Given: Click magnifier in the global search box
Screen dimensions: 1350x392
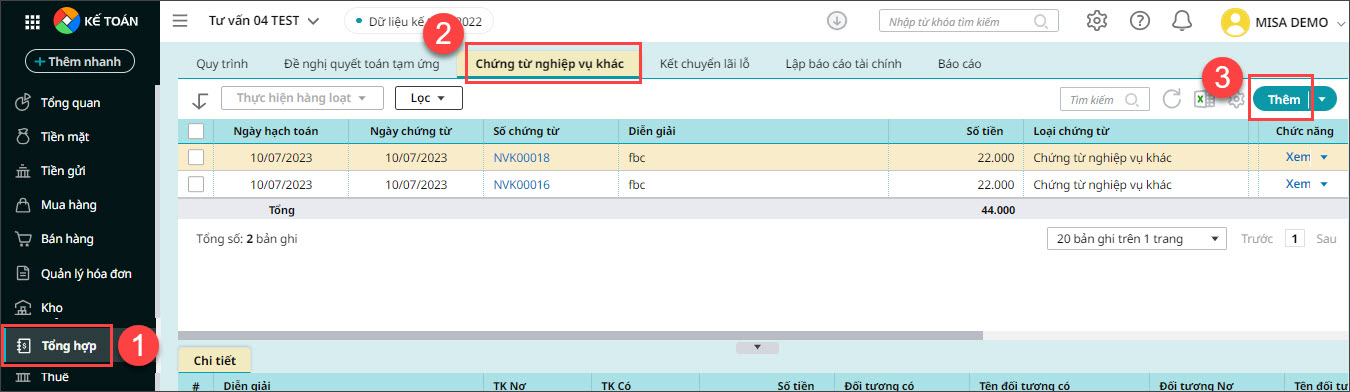Looking at the screenshot, I should click(1040, 20).
